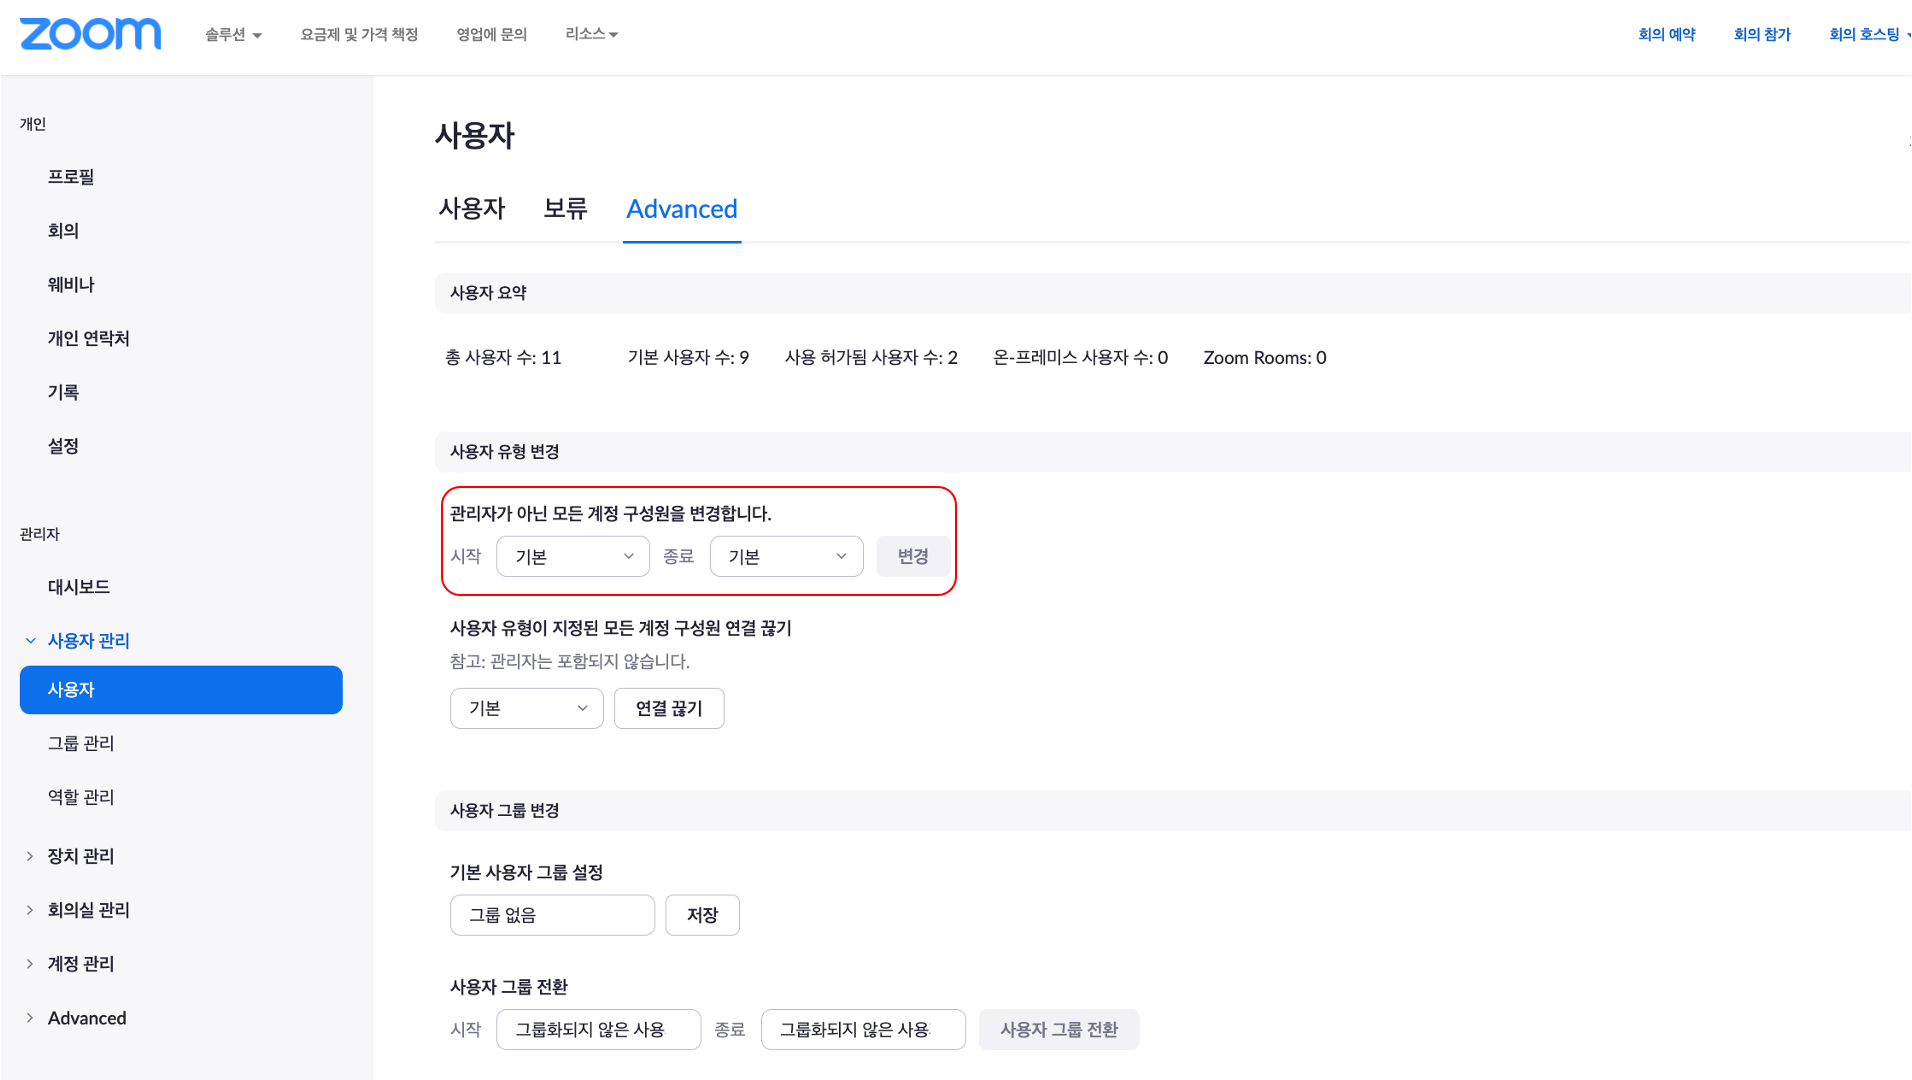Open 대시보드 in the sidebar
Image resolution: width=1912 pixels, height=1080 pixels.
pos(79,587)
